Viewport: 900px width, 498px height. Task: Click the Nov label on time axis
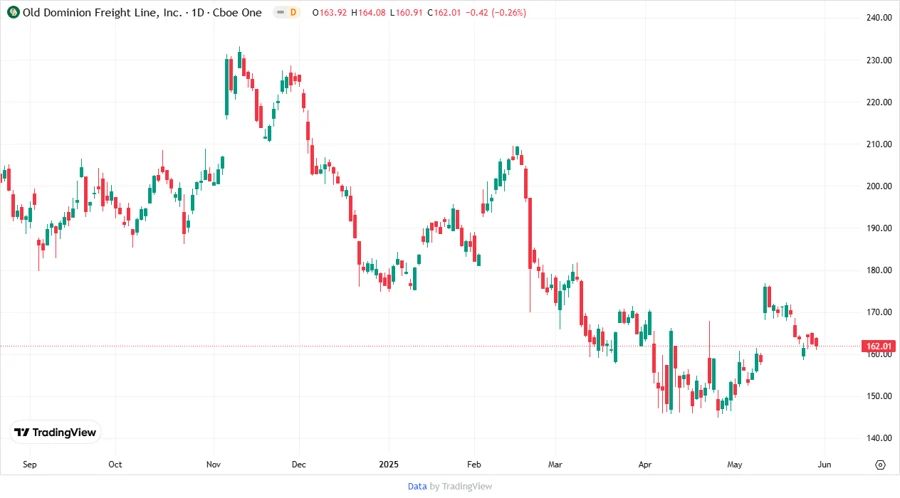[x=214, y=464]
